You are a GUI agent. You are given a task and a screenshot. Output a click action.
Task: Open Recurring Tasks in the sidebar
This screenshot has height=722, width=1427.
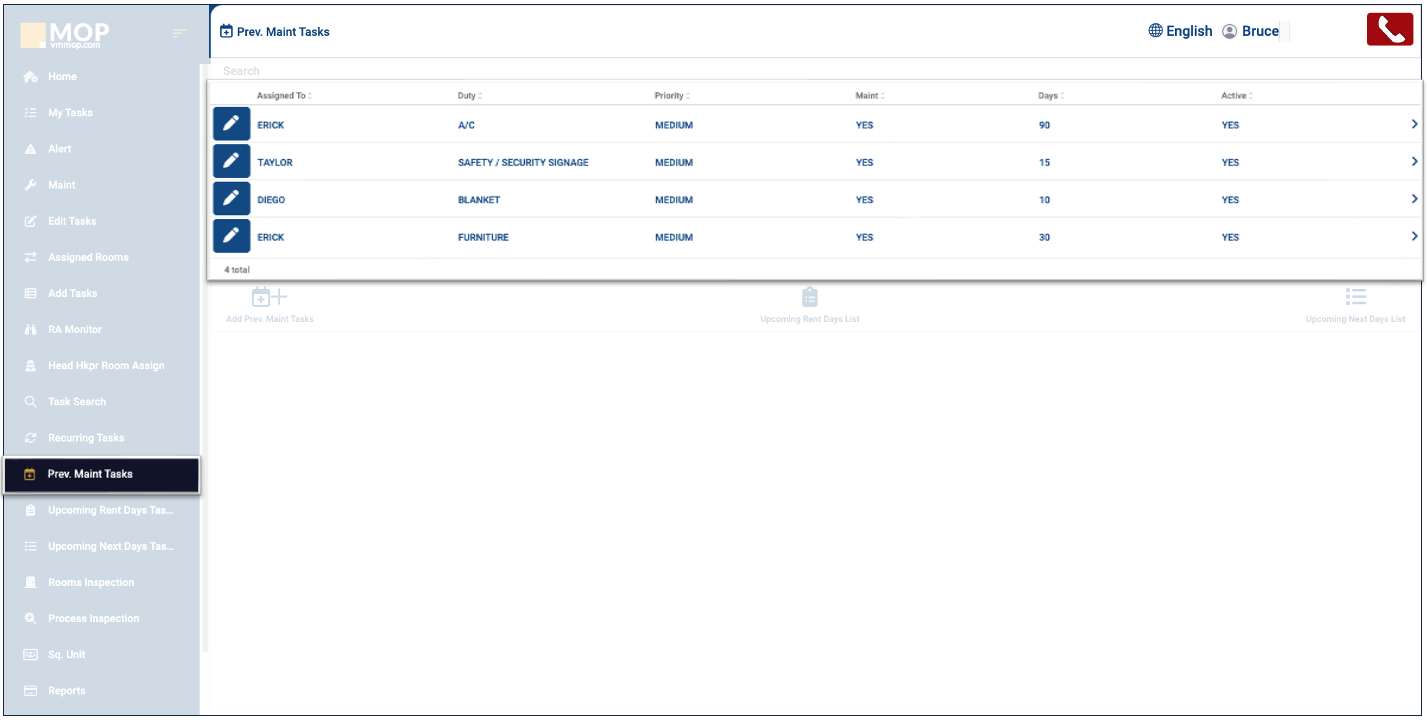(86, 438)
